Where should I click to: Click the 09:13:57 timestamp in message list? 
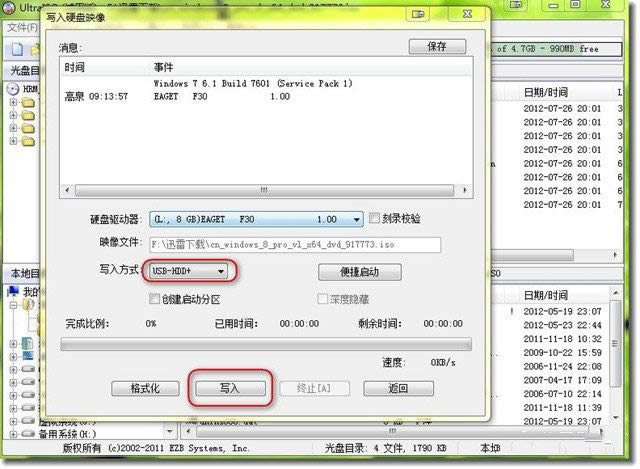(108, 97)
